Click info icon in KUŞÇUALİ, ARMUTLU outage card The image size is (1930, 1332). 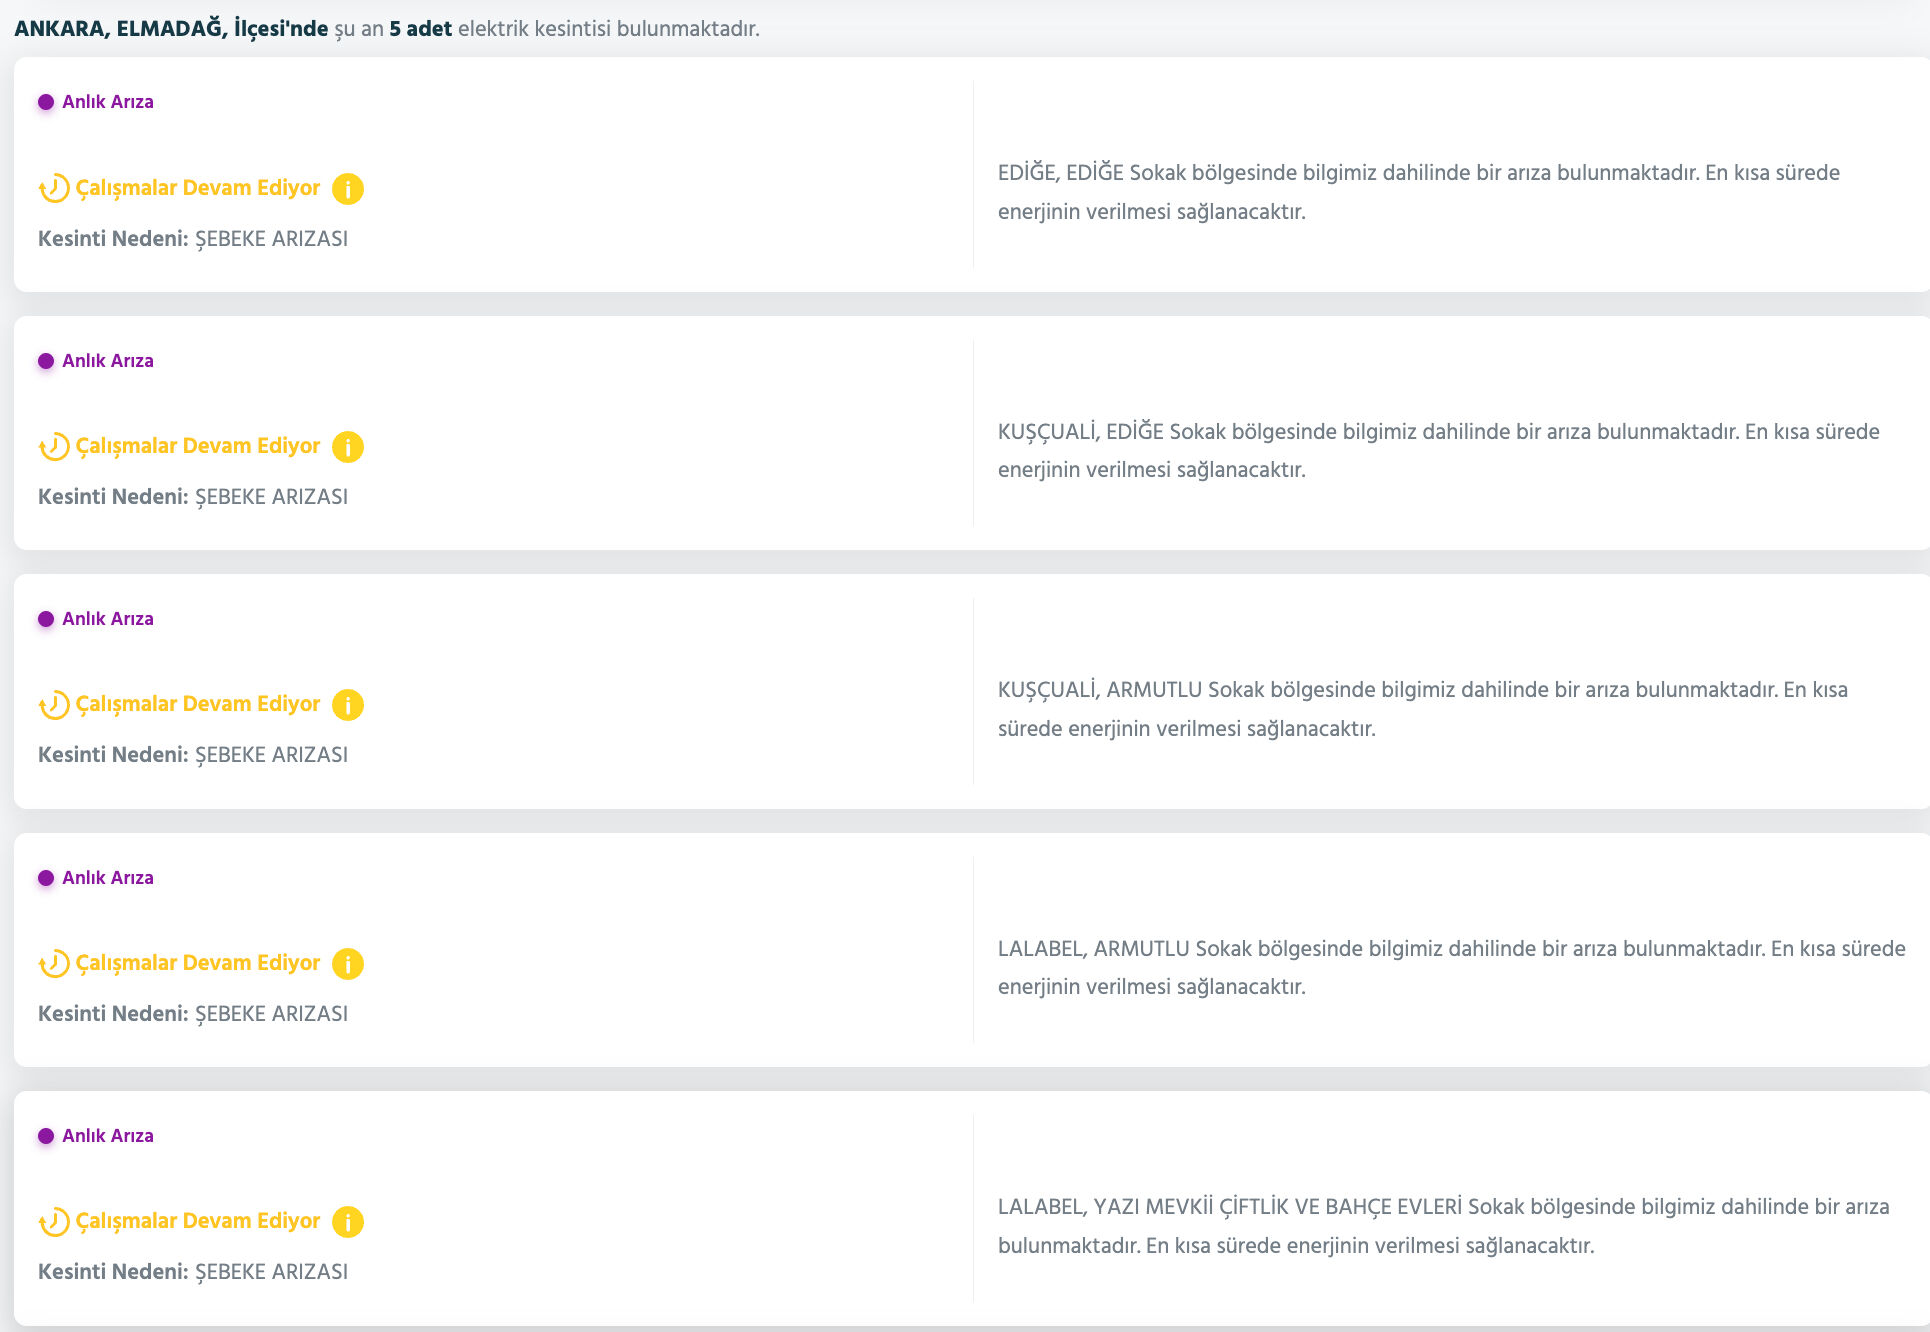(x=347, y=705)
